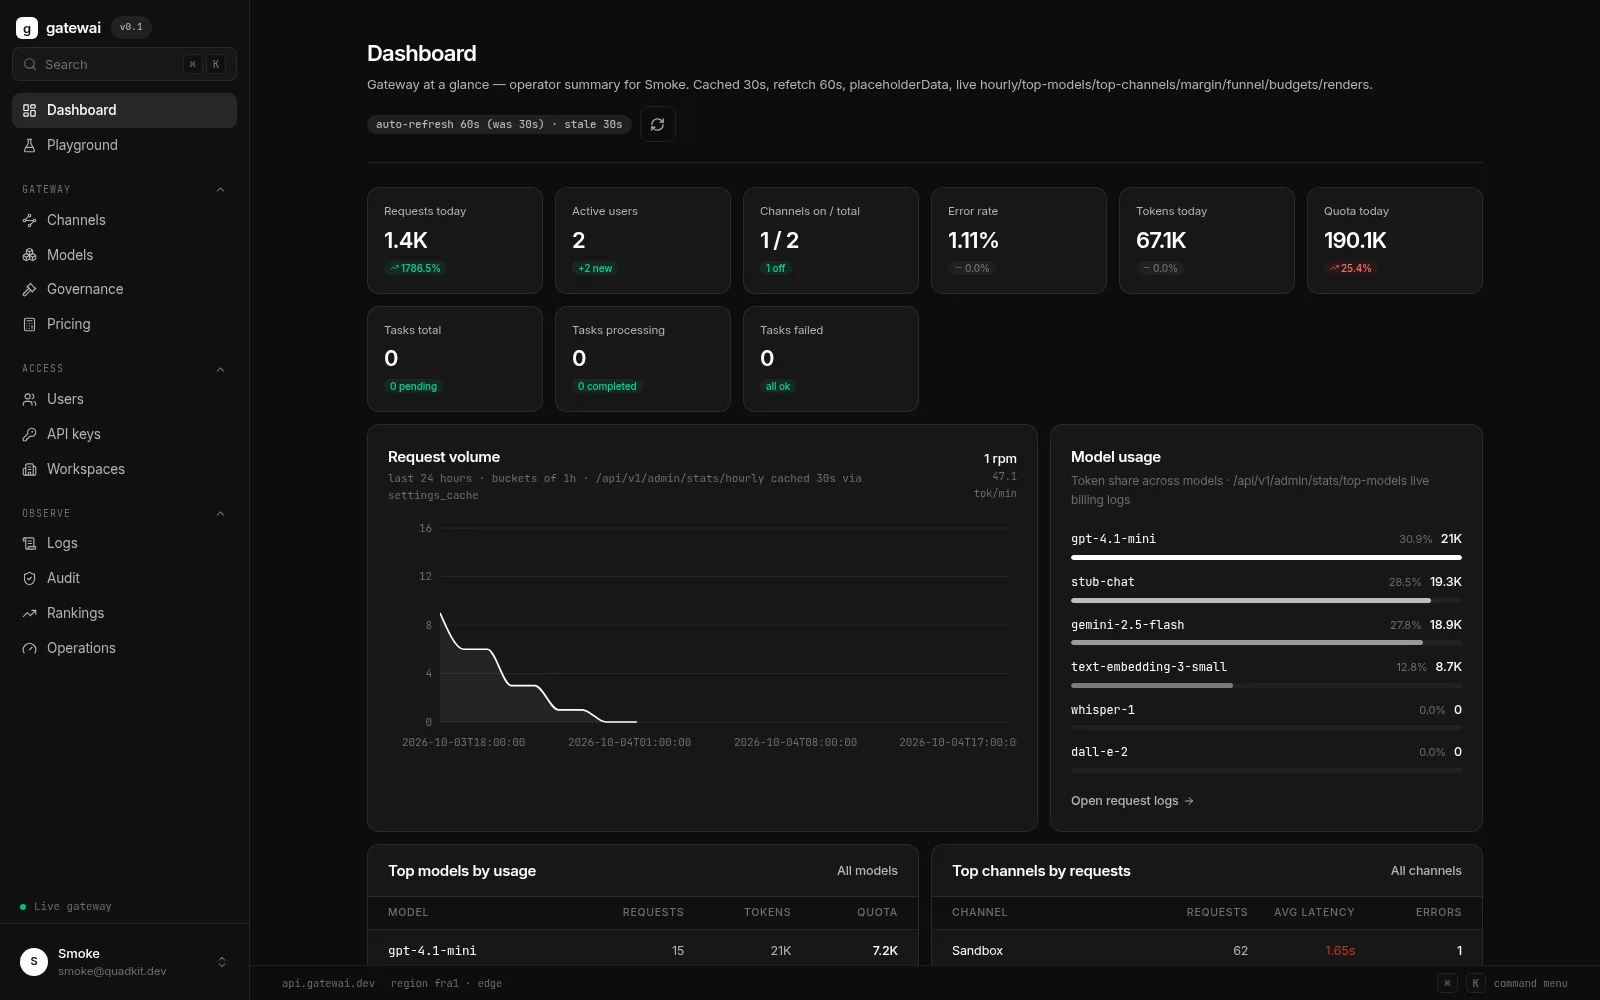Click the Channels icon in sidebar
Image resolution: width=1600 pixels, height=1000 pixels.
pos(30,220)
